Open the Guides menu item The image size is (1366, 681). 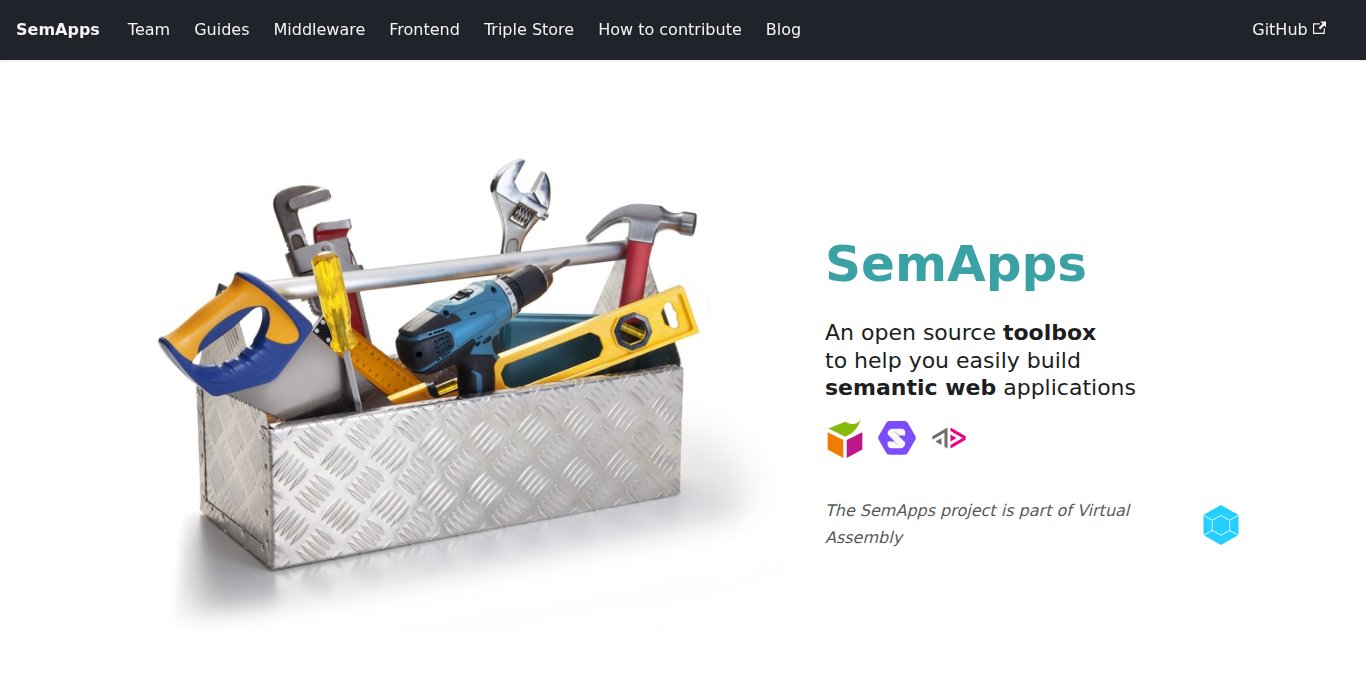(222, 29)
